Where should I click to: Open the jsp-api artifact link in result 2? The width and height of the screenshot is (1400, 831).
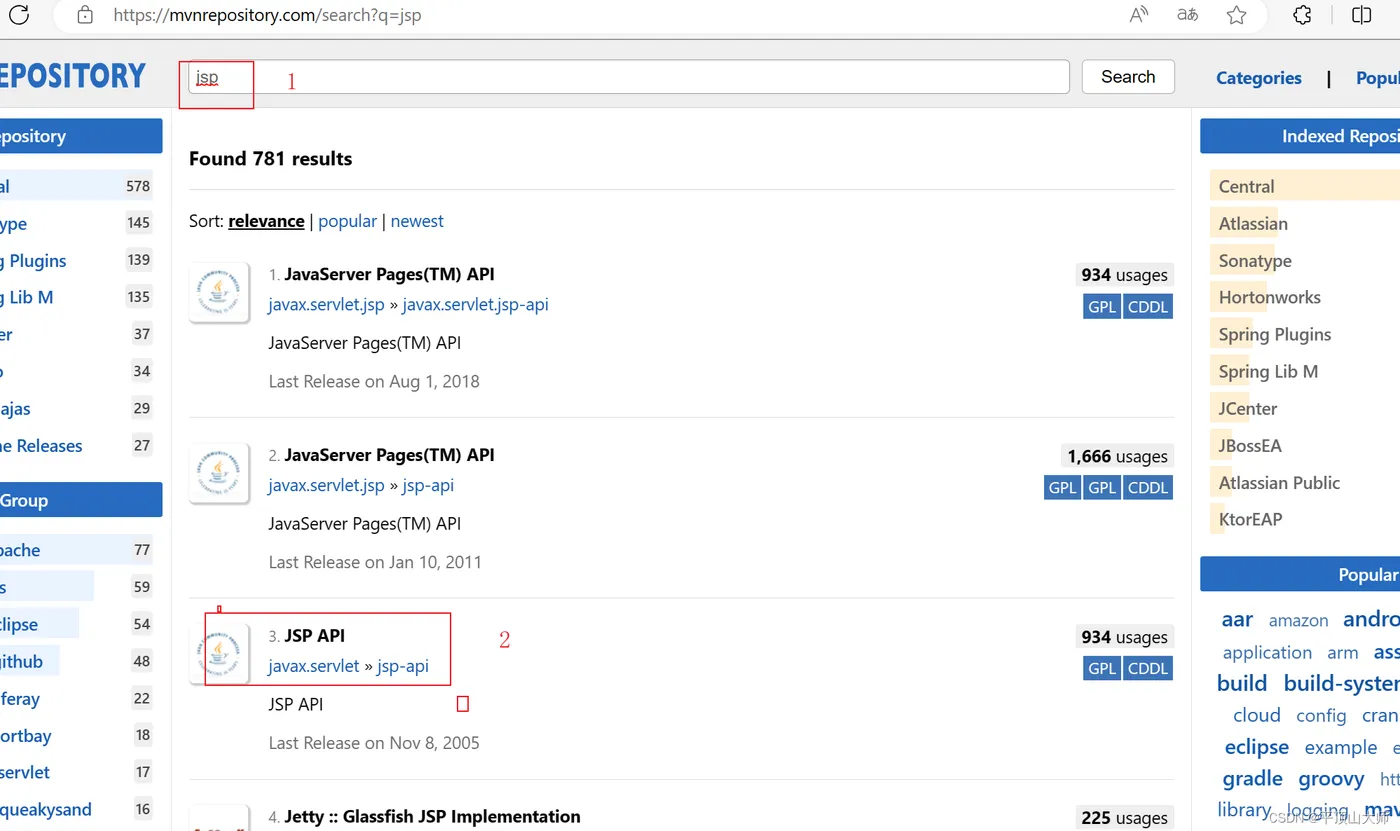click(x=428, y=485)
